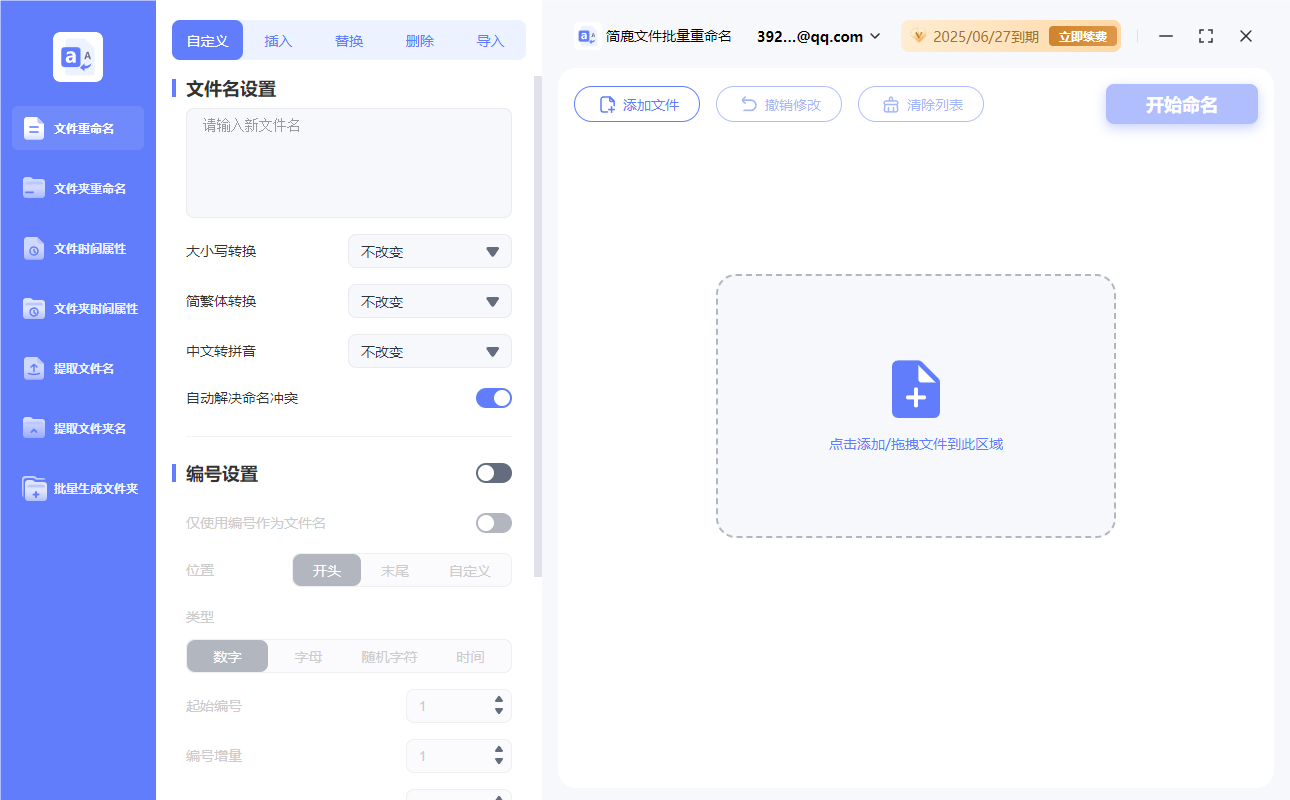1290x800 pixels.
Task: Select the 文件时间属性 sidebar icon
Action: pos(77,248)
